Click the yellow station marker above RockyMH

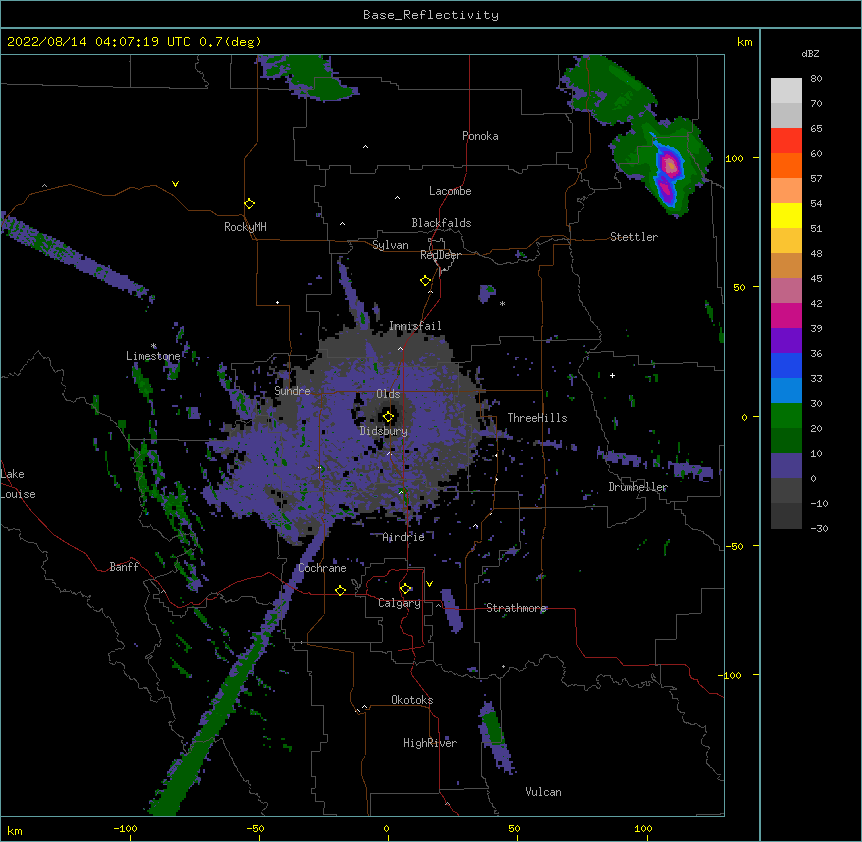click(x=249, y=204)
